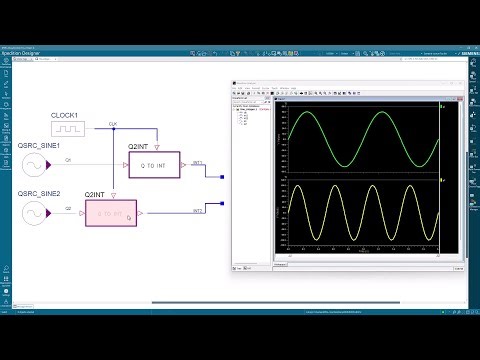Click the grid apps icon in lower-left sidebar
The width and height of the screenshot is (480, 360).
click(x=6, y=279)
